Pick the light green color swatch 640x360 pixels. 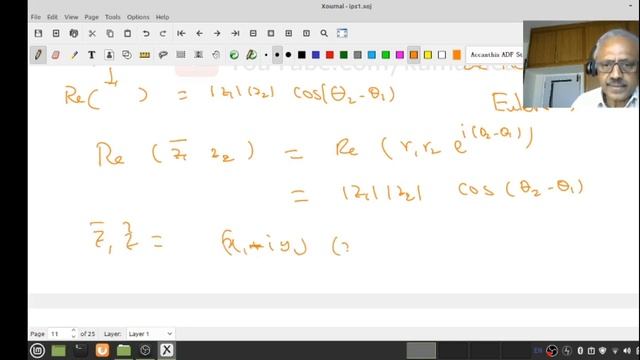point(386,55)
